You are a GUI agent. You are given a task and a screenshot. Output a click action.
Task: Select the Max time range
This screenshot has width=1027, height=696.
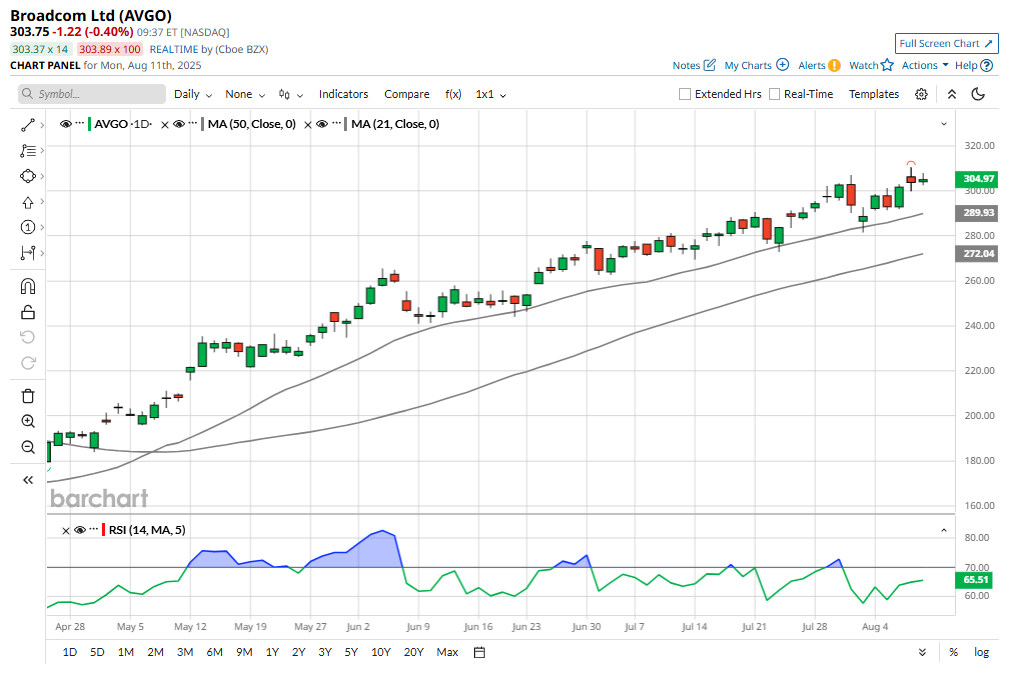(x=447, y=652)
